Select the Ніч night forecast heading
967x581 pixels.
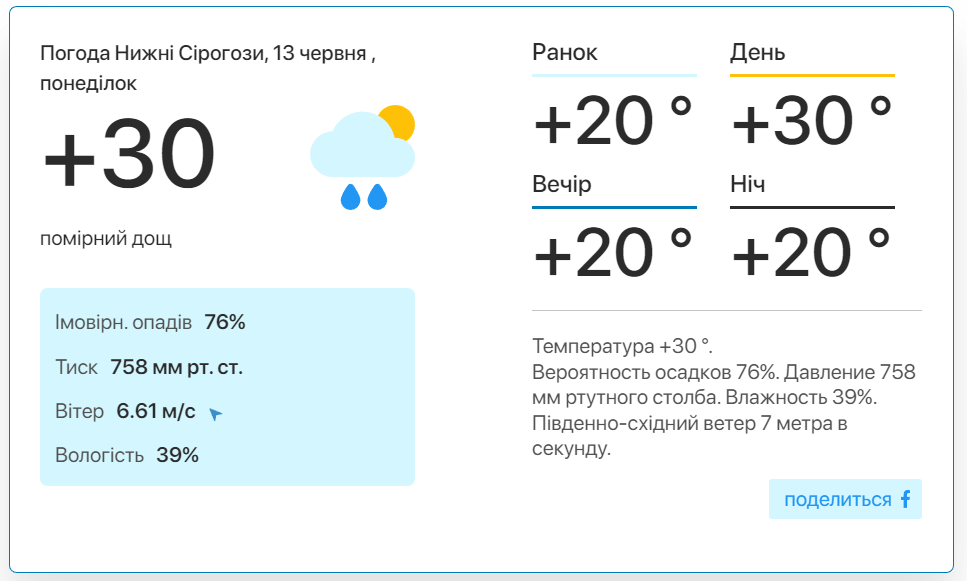pos(747,184)
